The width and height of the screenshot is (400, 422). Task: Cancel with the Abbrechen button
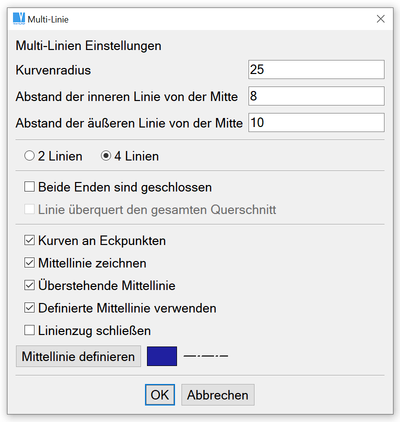click(218, 395)
